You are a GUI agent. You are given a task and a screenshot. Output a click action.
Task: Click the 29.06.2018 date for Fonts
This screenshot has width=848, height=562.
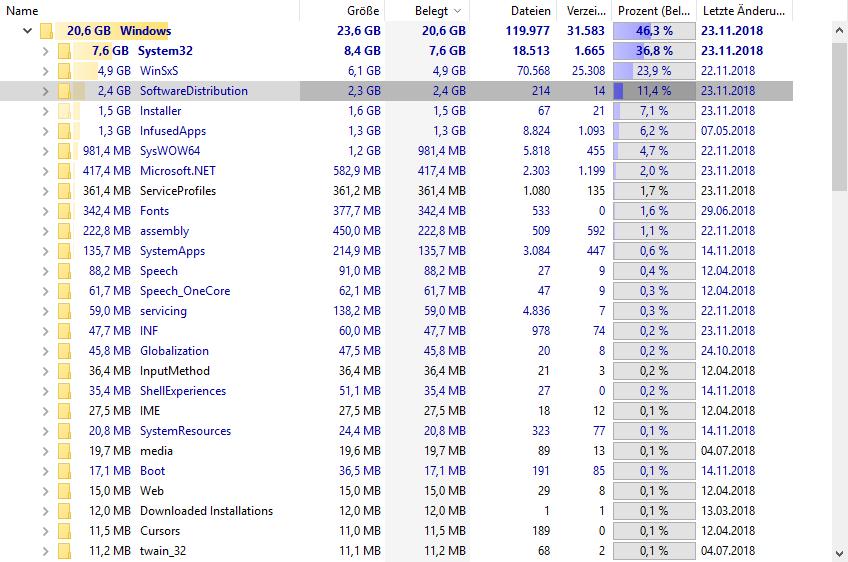pos(728,211)
